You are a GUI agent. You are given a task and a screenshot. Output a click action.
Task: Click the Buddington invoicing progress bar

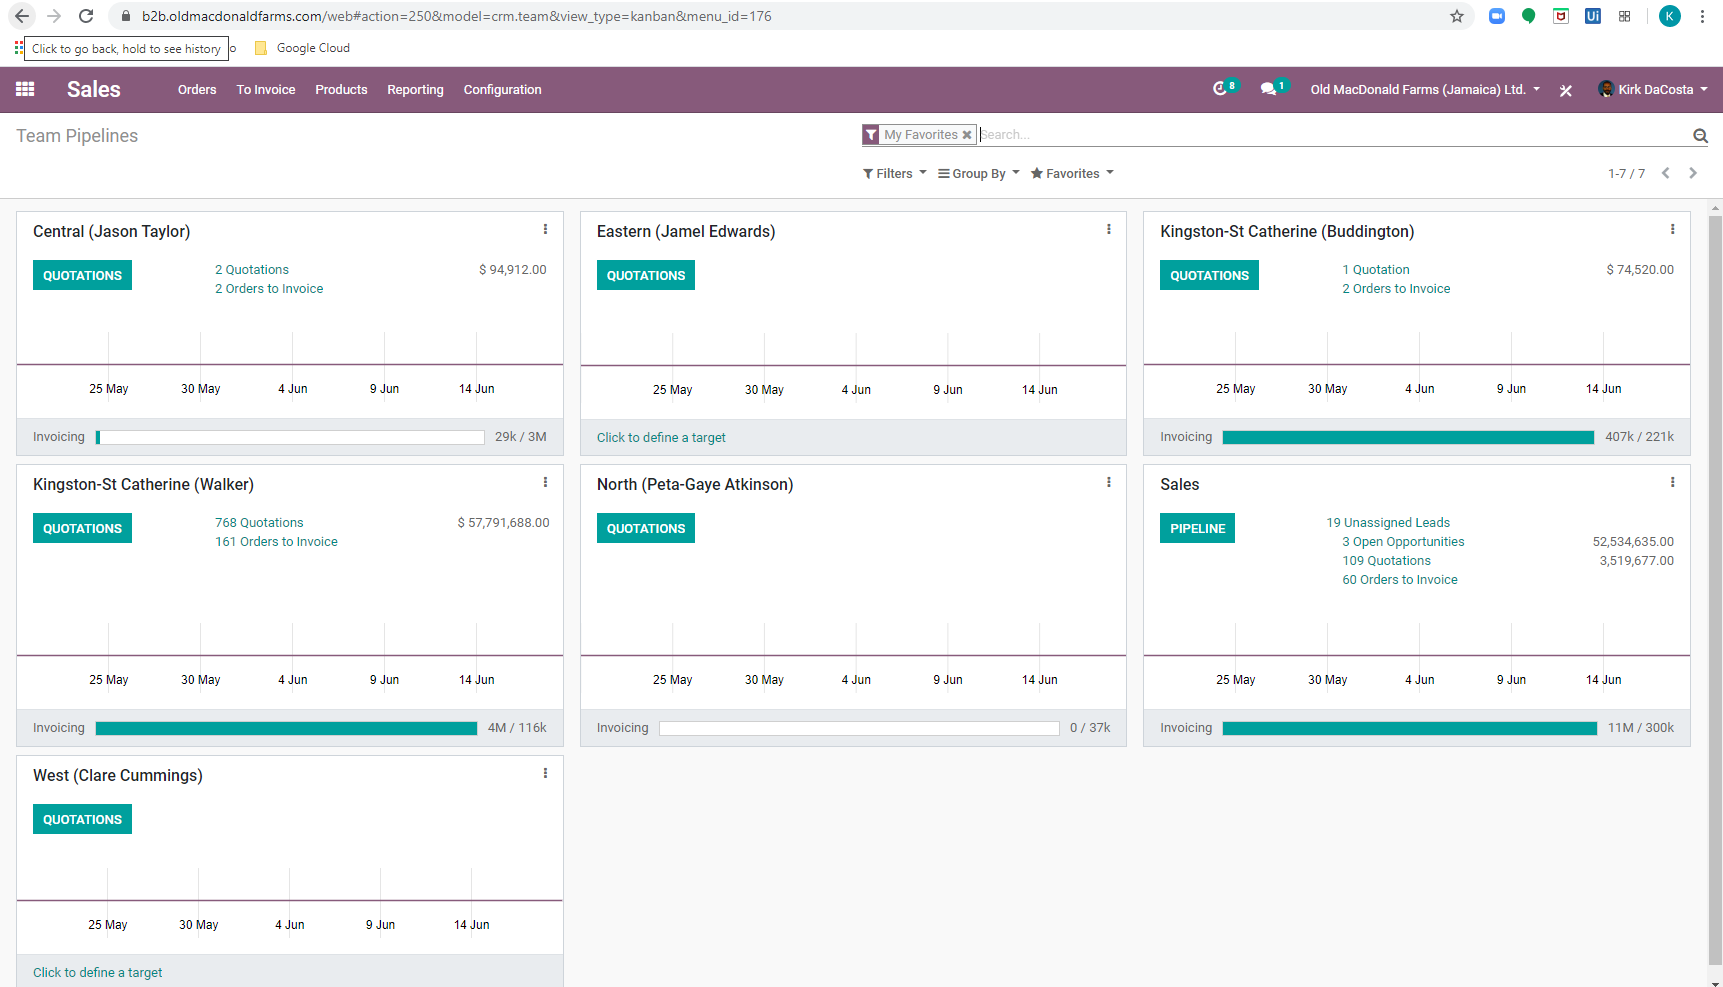click(x=1407, y=438)
